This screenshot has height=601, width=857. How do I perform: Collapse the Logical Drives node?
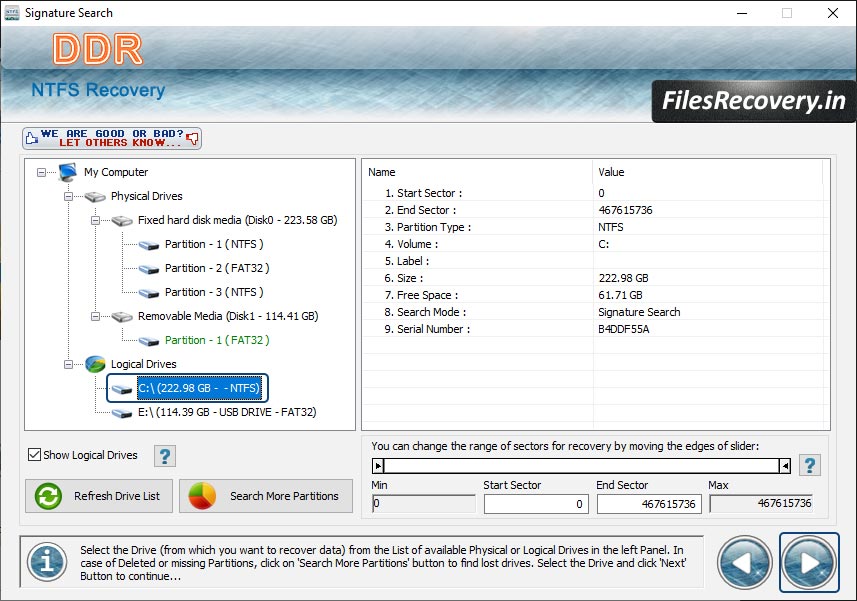68,364
